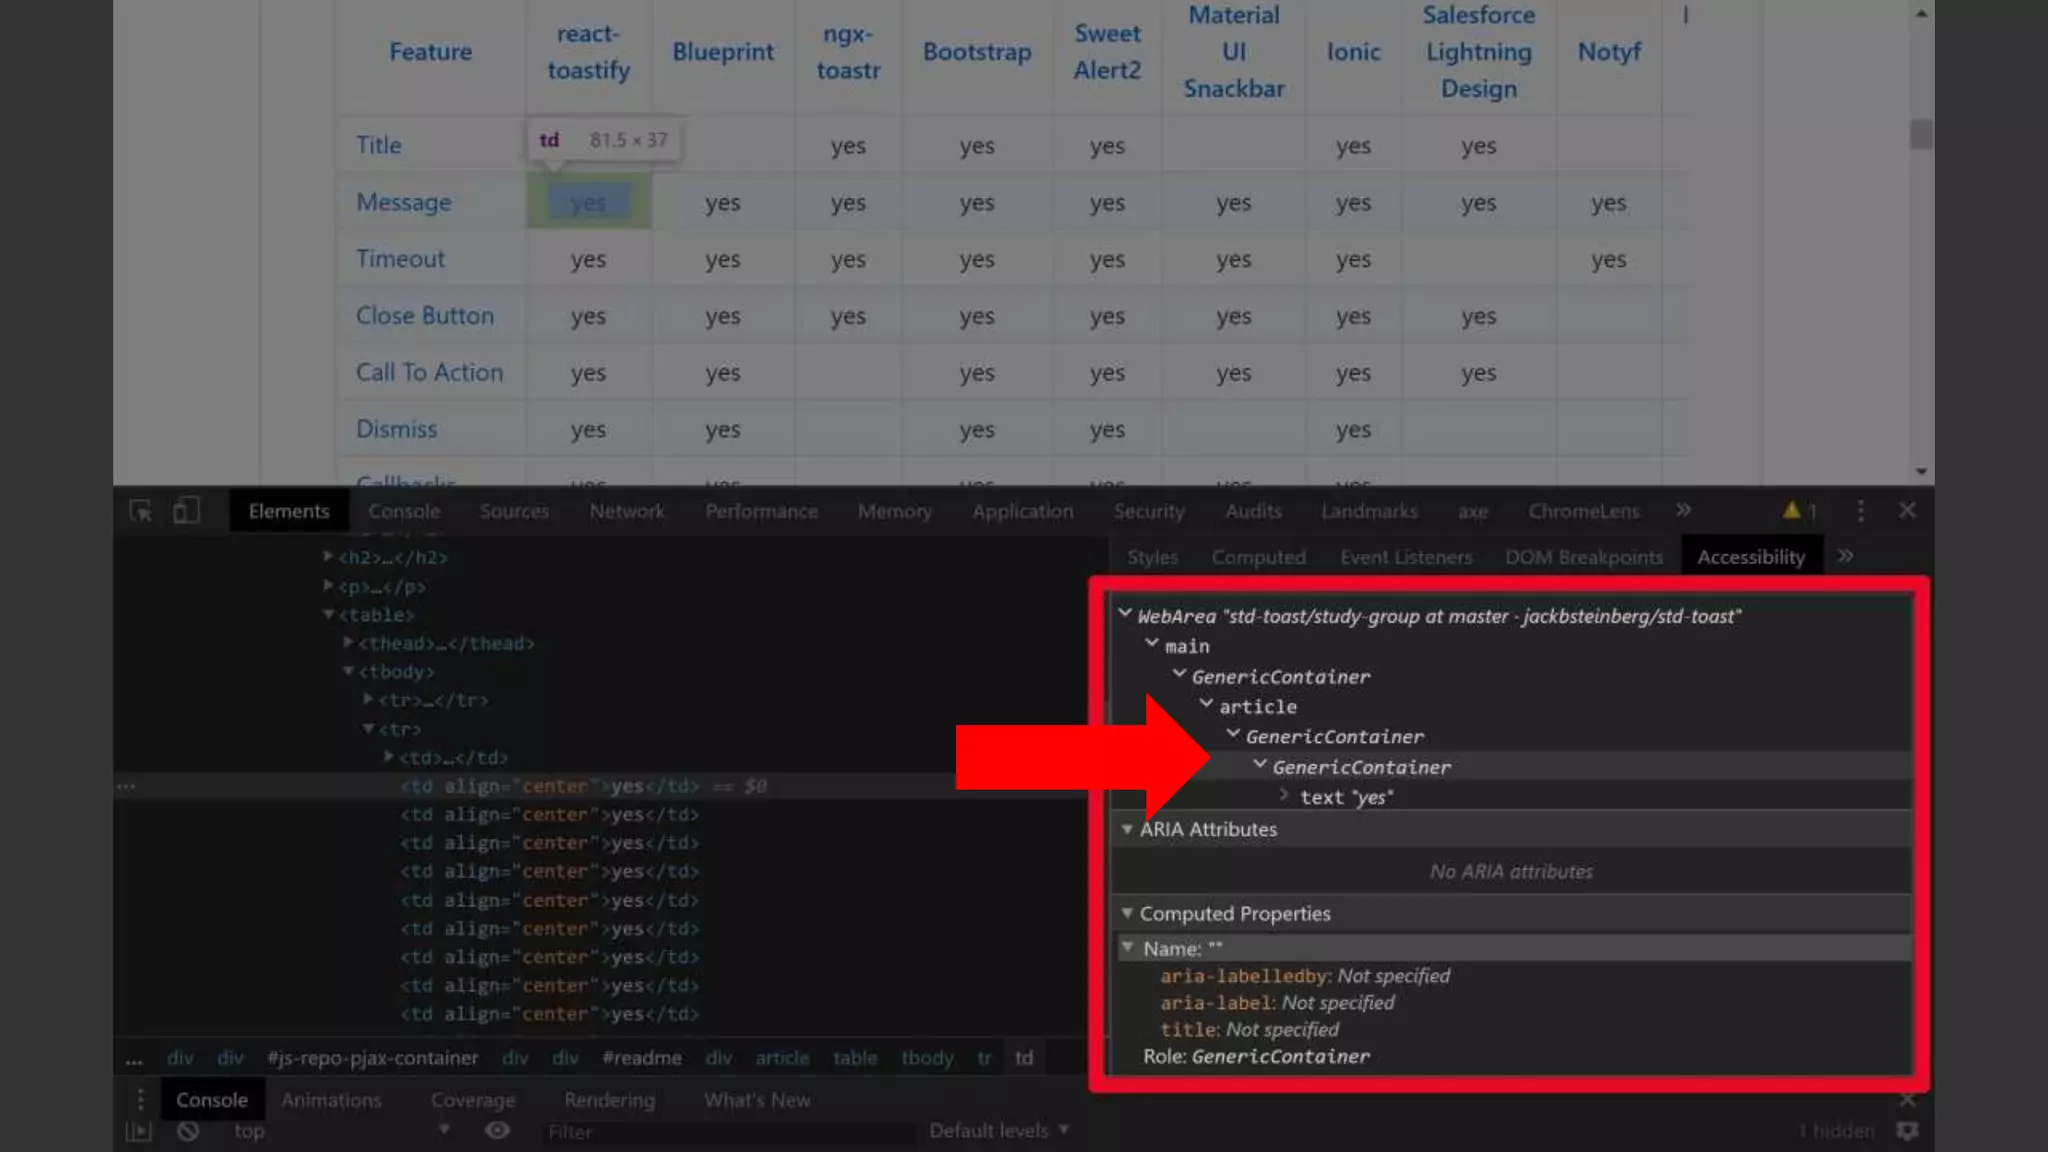This screenshot has width=2048, height=1152.
Task: Select tbody in the breadcrumb bar
Action: 927,1058
